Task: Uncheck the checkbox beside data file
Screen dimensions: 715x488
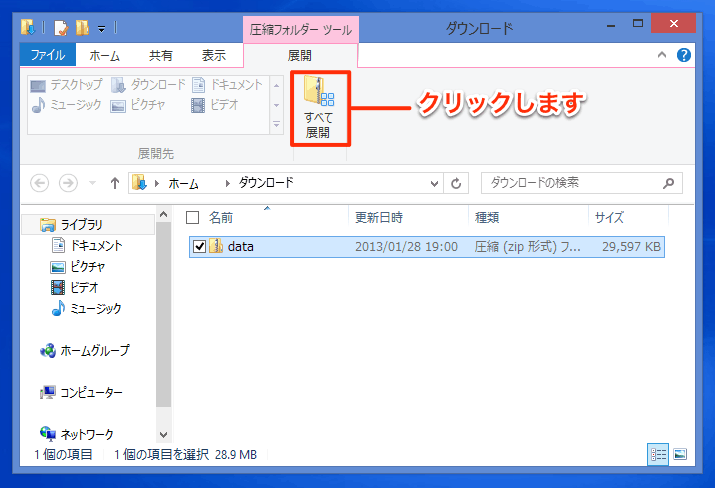Action: pos(199,247)
